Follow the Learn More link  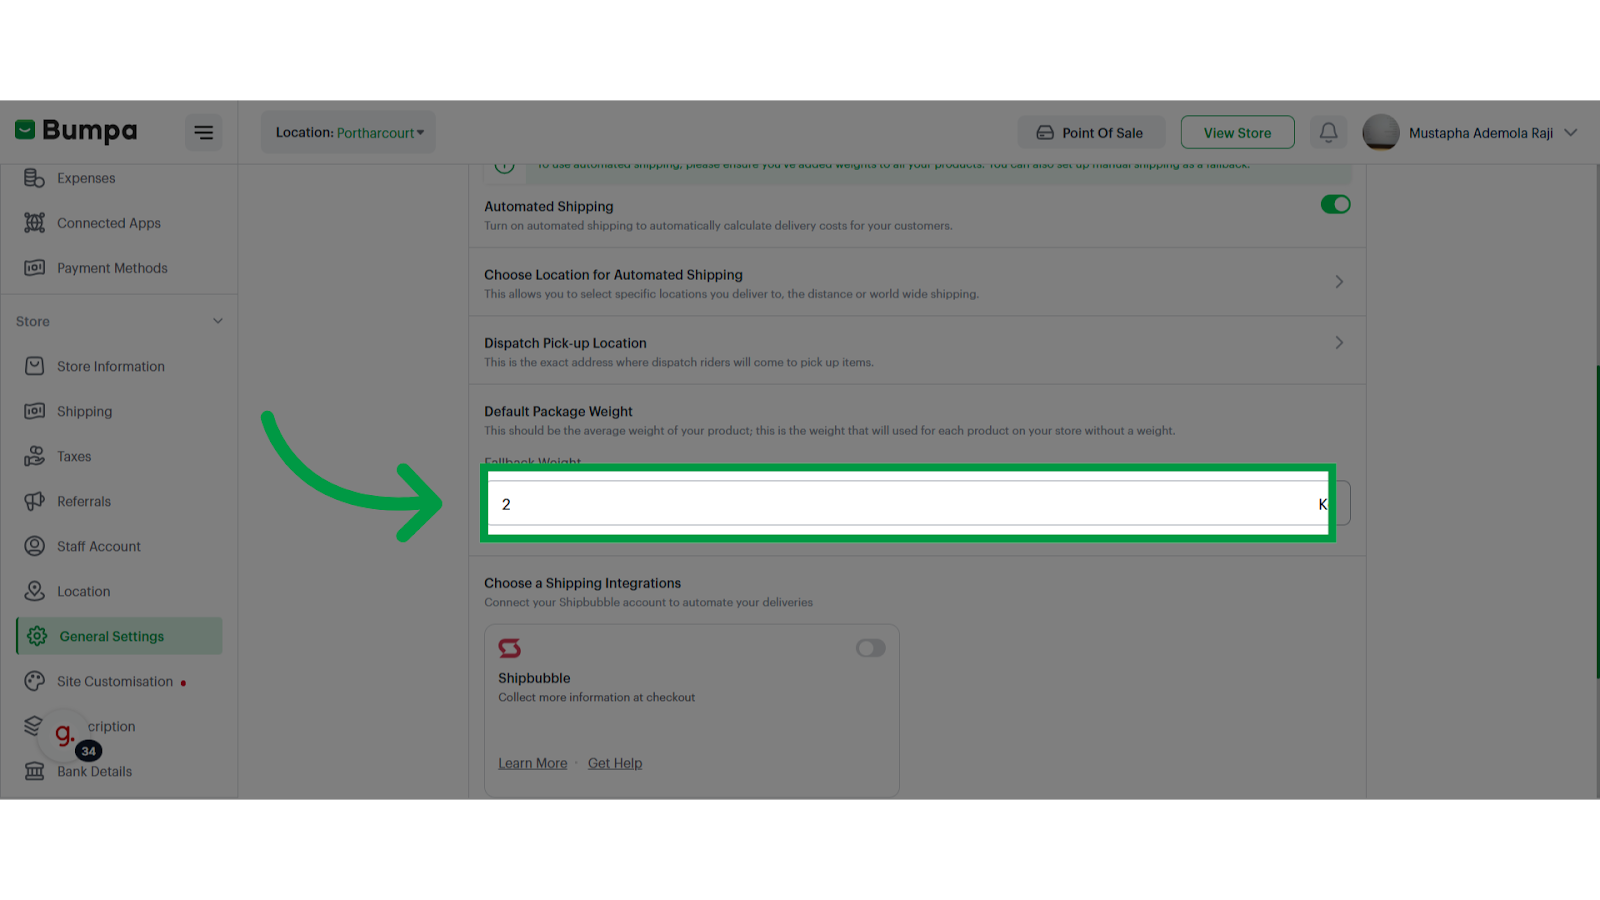click(533, 763)
